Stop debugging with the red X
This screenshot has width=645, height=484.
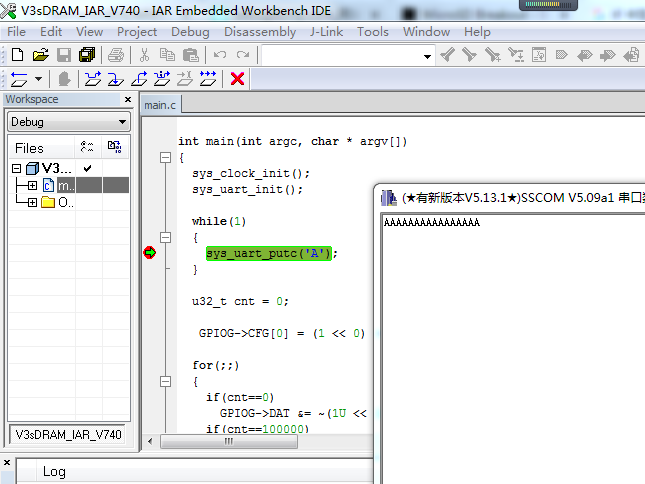click(x=237, y=78)
